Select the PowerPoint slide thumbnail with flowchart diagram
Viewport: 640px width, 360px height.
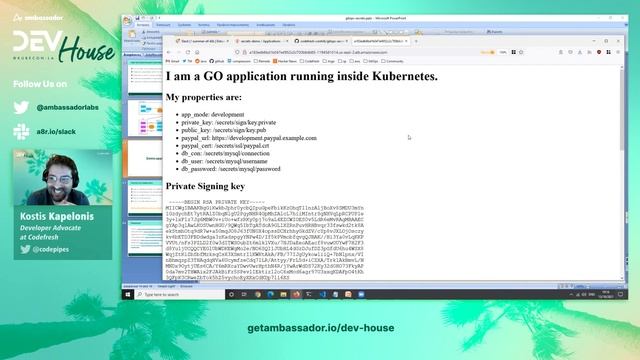(145, 118)
